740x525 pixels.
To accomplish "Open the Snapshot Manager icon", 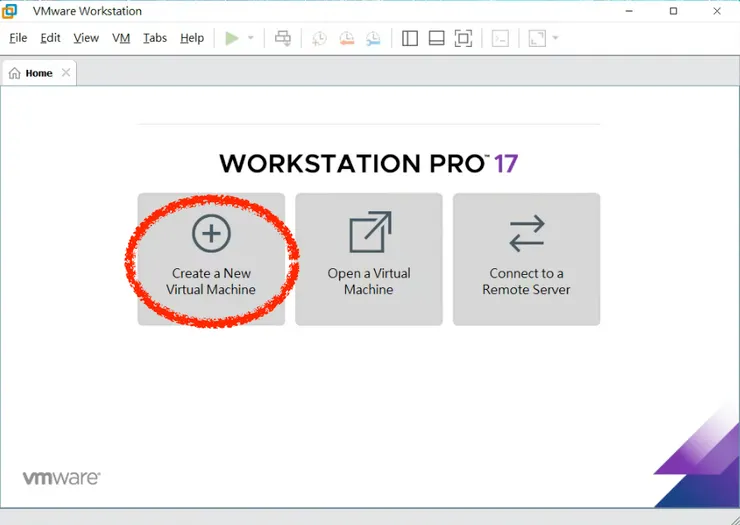I will coord(373,38).
